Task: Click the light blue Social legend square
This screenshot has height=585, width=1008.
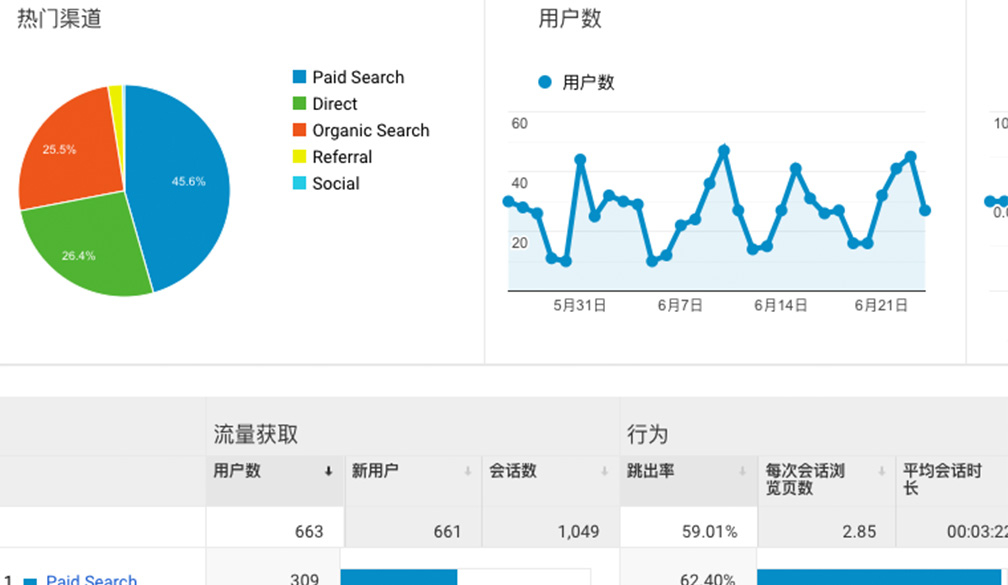Action: pos(299,183)
